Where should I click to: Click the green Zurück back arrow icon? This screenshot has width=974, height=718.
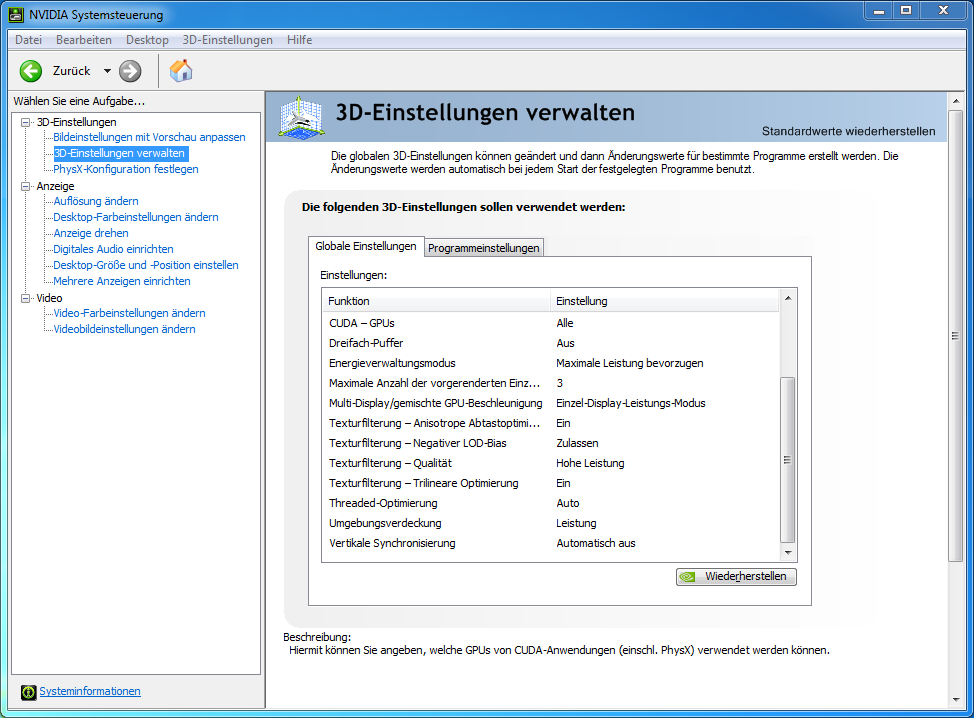point(30,71)
